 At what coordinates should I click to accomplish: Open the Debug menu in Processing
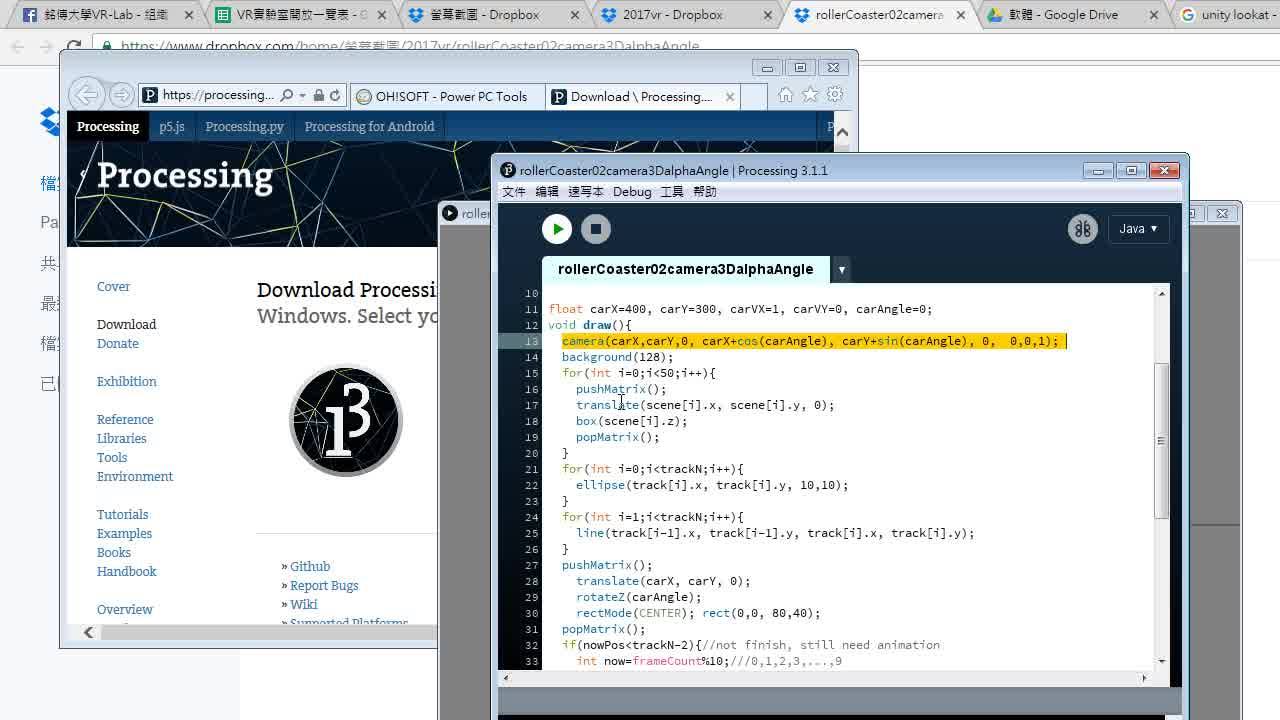[632, 192]
